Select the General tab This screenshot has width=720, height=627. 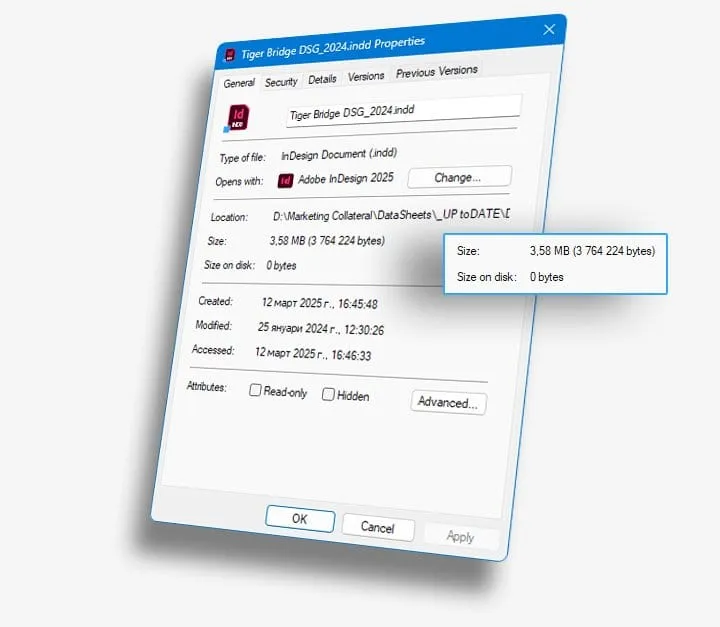239,83
